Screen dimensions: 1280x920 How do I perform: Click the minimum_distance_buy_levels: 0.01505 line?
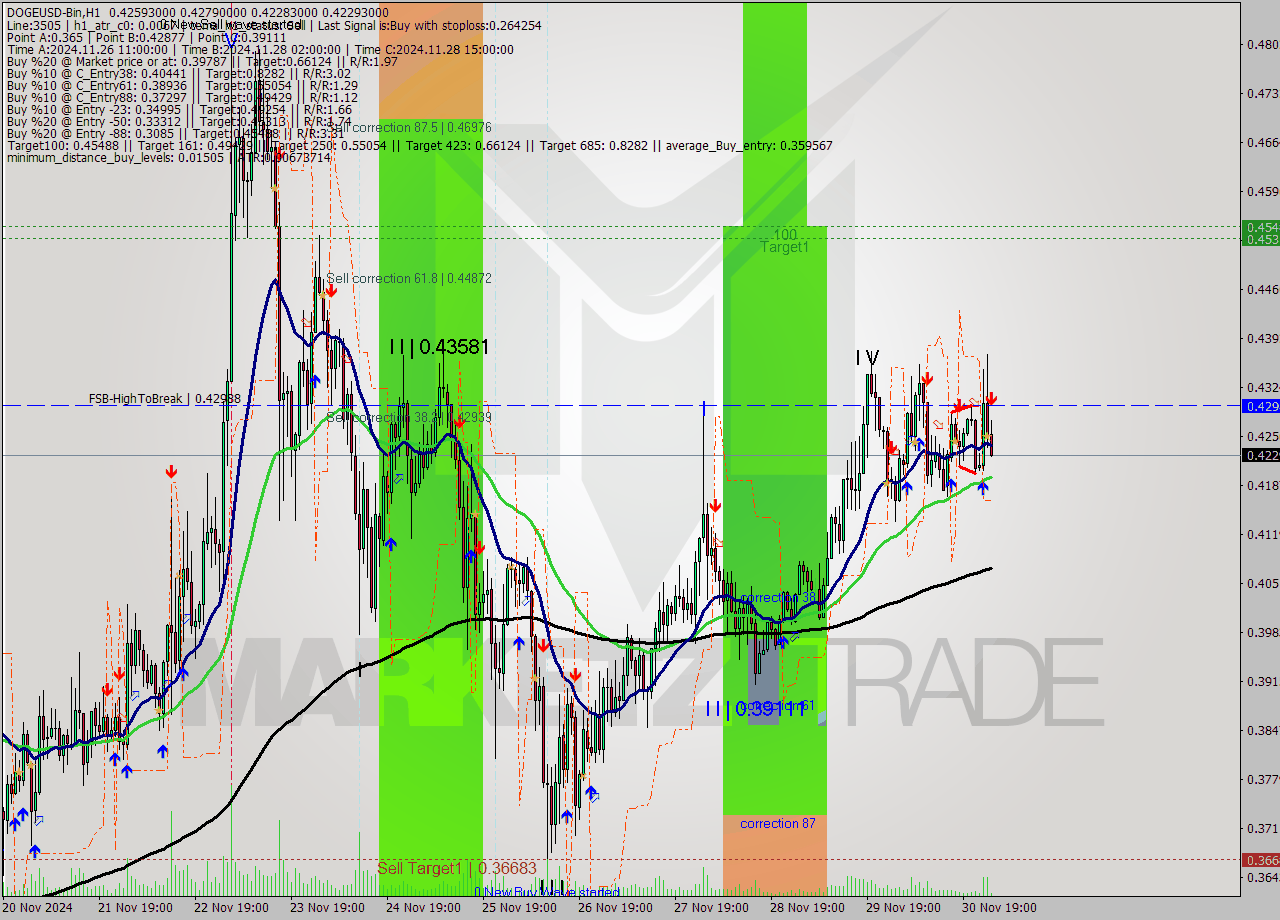[x=168, y=157]
